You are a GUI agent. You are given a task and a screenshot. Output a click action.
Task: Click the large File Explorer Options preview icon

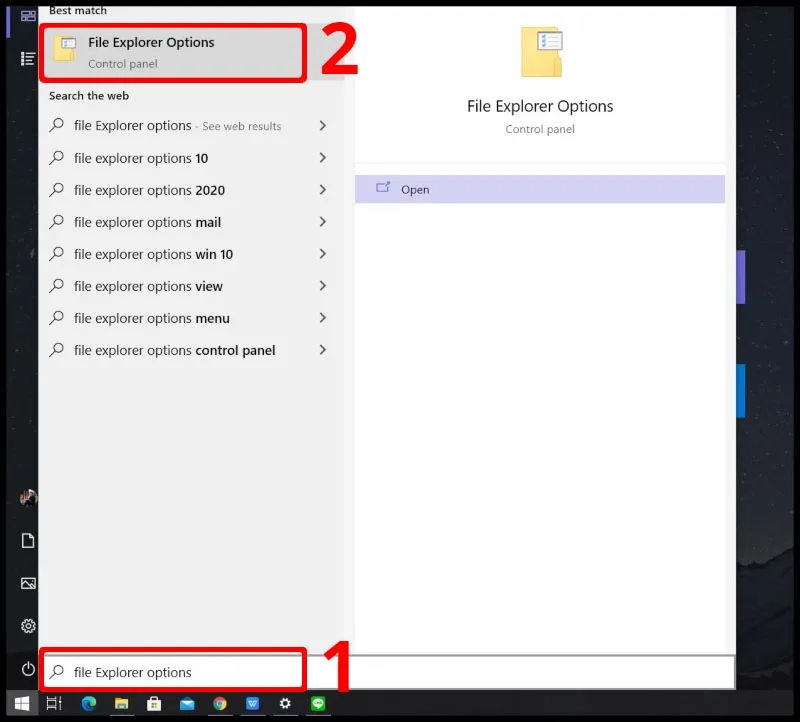pyautogui.click(x=541, y=52)
